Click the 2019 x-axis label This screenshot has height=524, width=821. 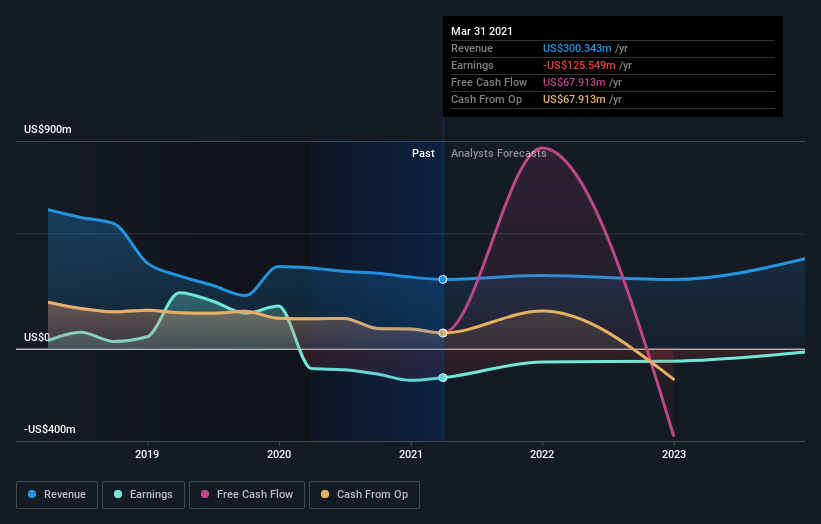coord(147,454)
